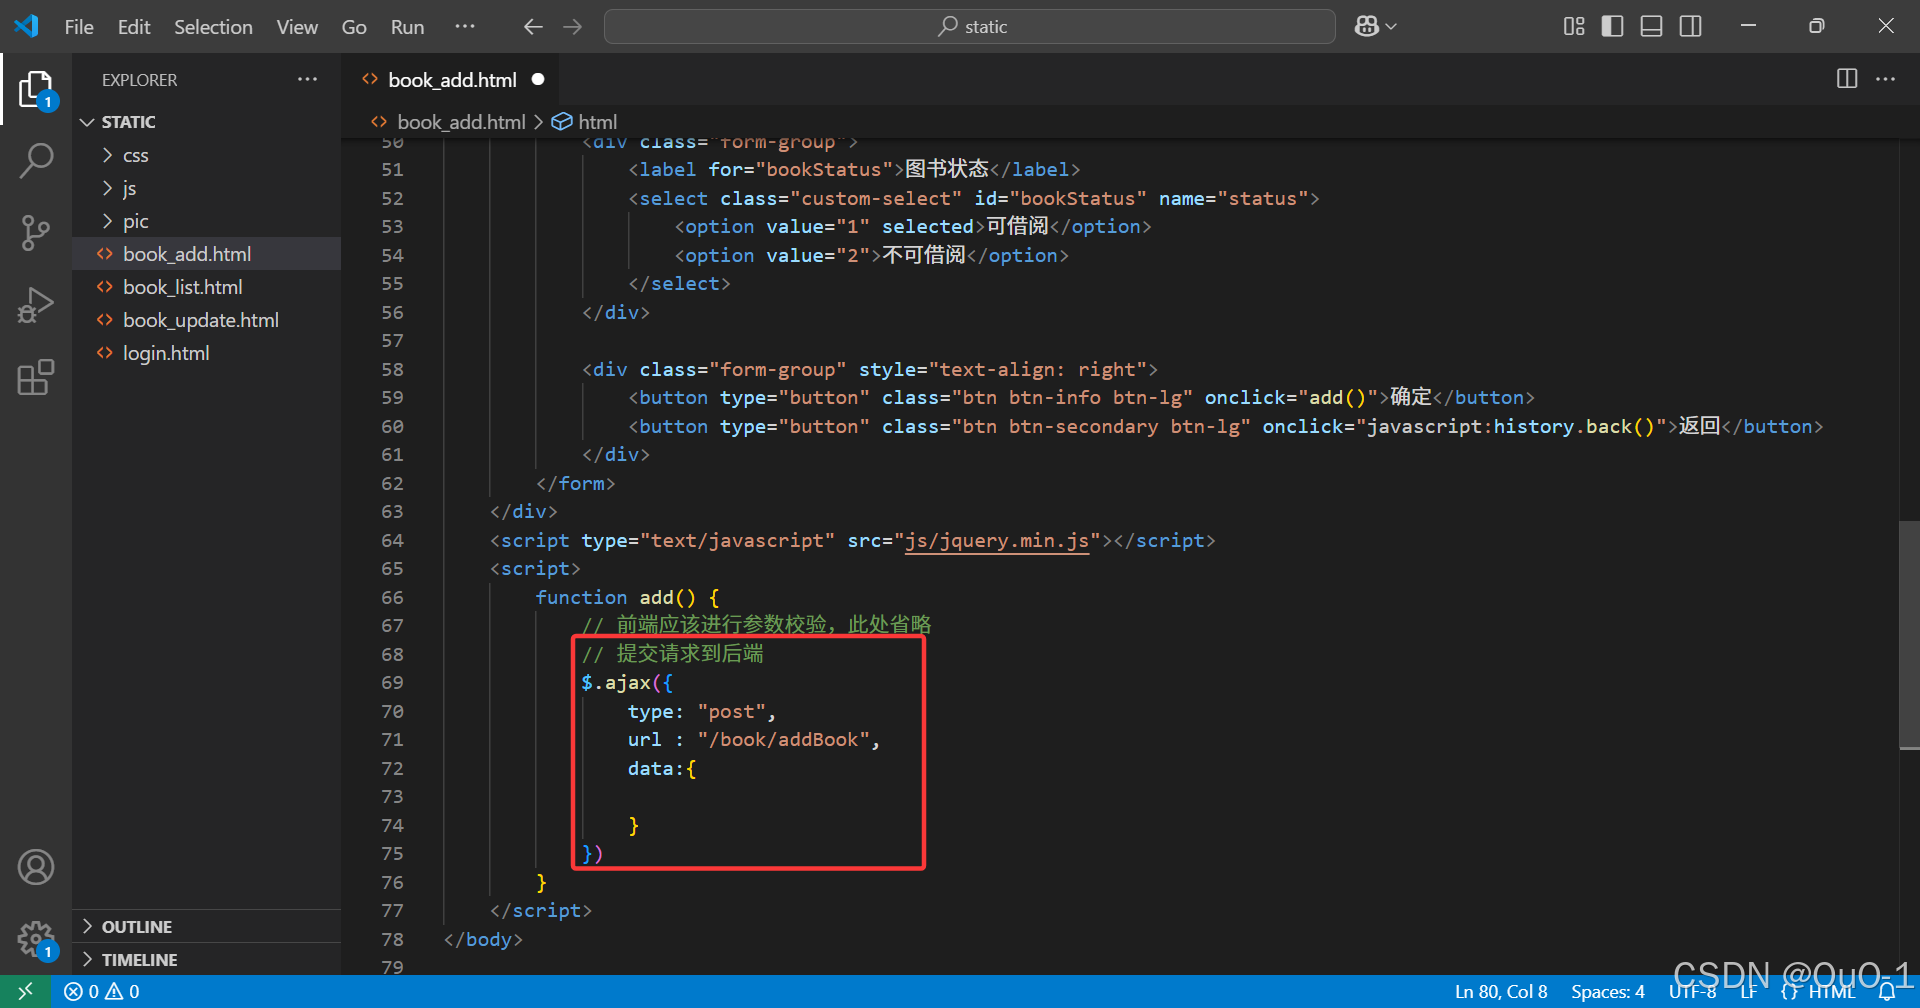The image size is (1920, 1008).
Task: Click the editor vertical scrollbar thumb
Action: click(x=1909, y=634)
